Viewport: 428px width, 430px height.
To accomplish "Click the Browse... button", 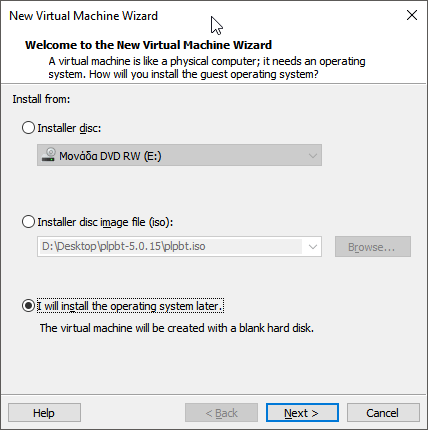I will (373, 247).
